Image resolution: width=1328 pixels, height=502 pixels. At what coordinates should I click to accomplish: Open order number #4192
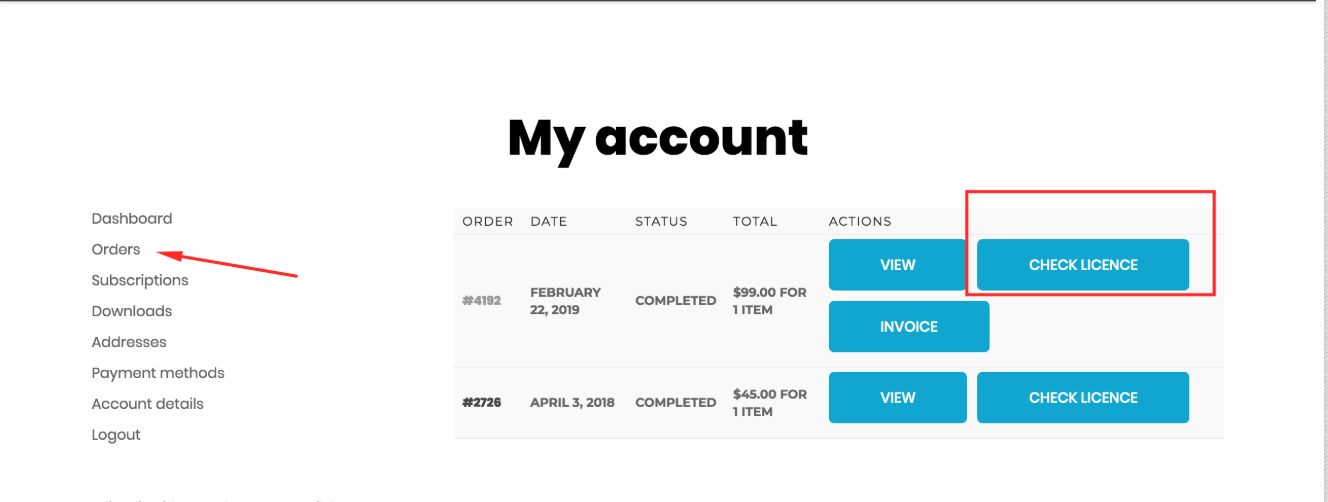tap(481, 300)
